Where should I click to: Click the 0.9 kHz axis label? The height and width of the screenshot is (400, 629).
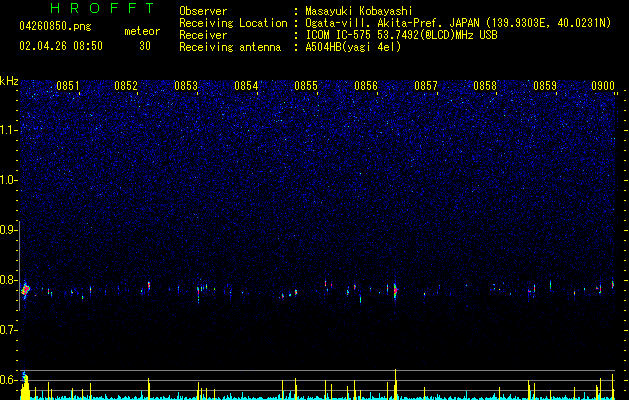pos(8,230)
